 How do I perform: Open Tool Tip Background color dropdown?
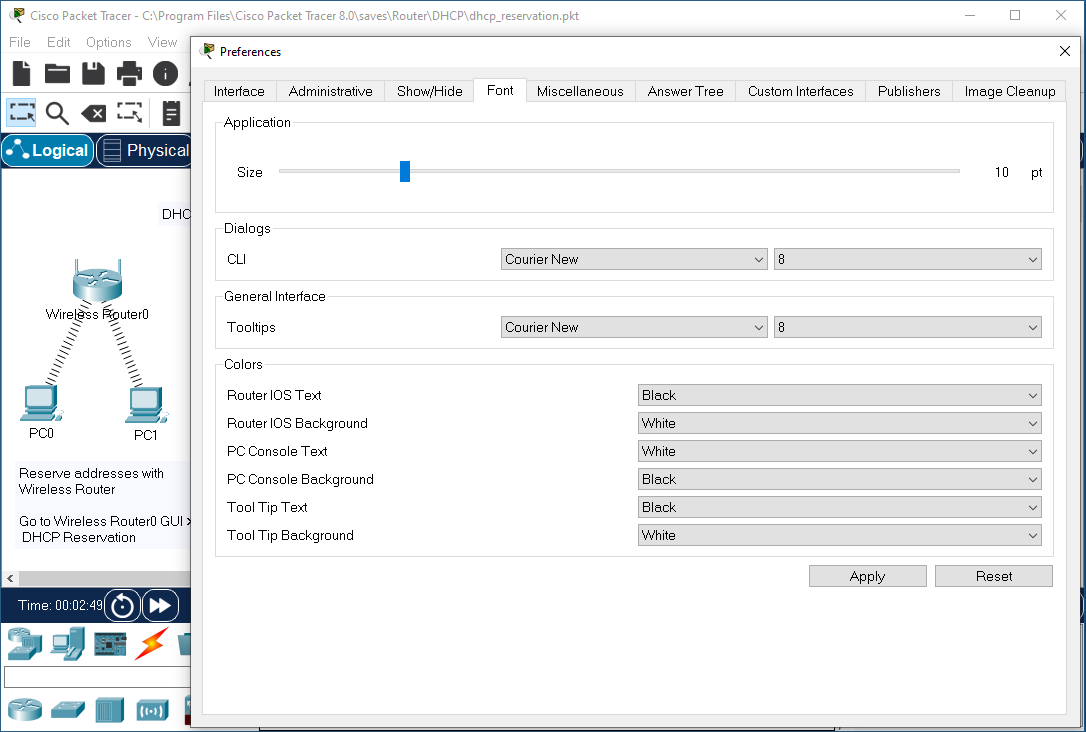click(x=839, y=535)
